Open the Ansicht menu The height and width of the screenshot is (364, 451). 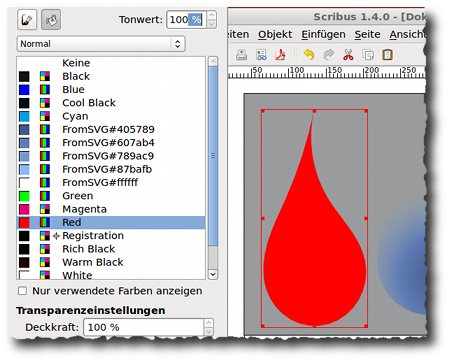tap(408, 34)
